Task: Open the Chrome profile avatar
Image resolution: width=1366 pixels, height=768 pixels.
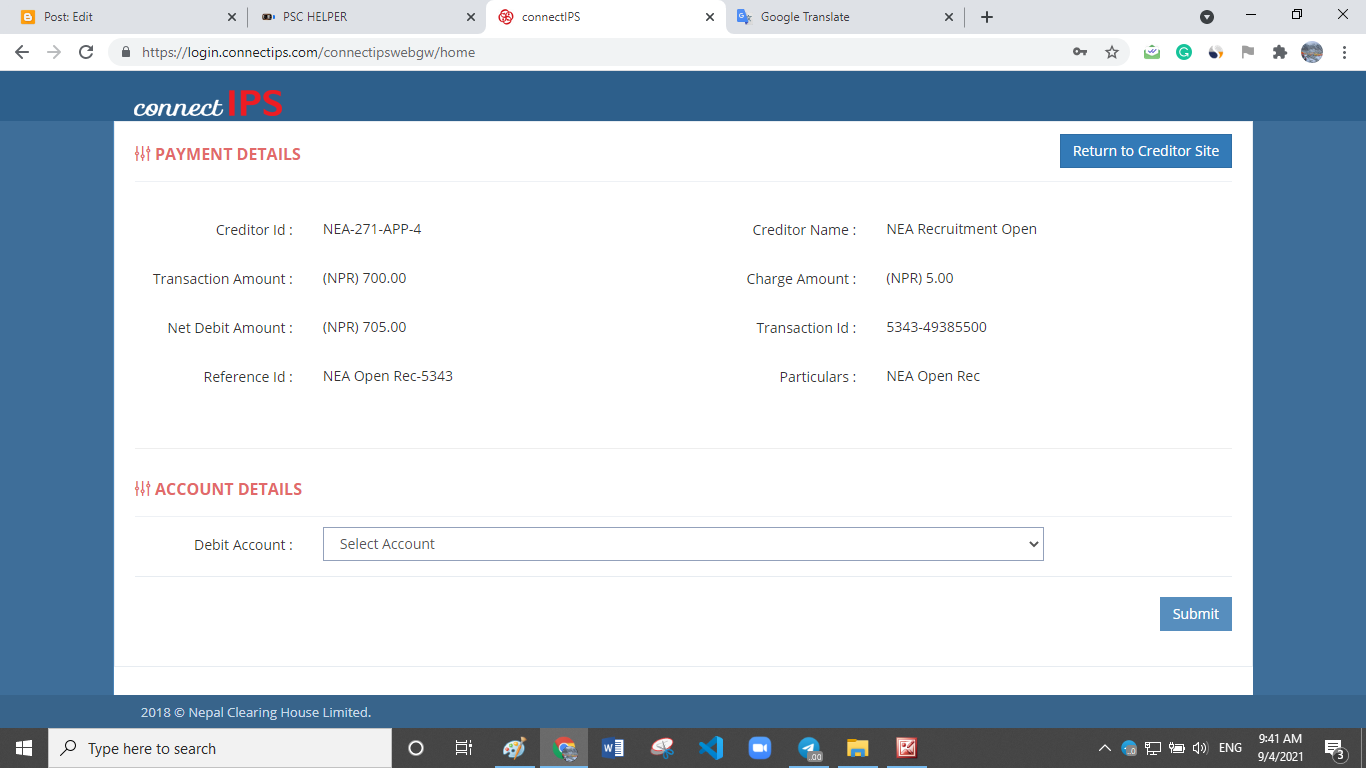Action: pyautogui.click(x=1312, y=52)
